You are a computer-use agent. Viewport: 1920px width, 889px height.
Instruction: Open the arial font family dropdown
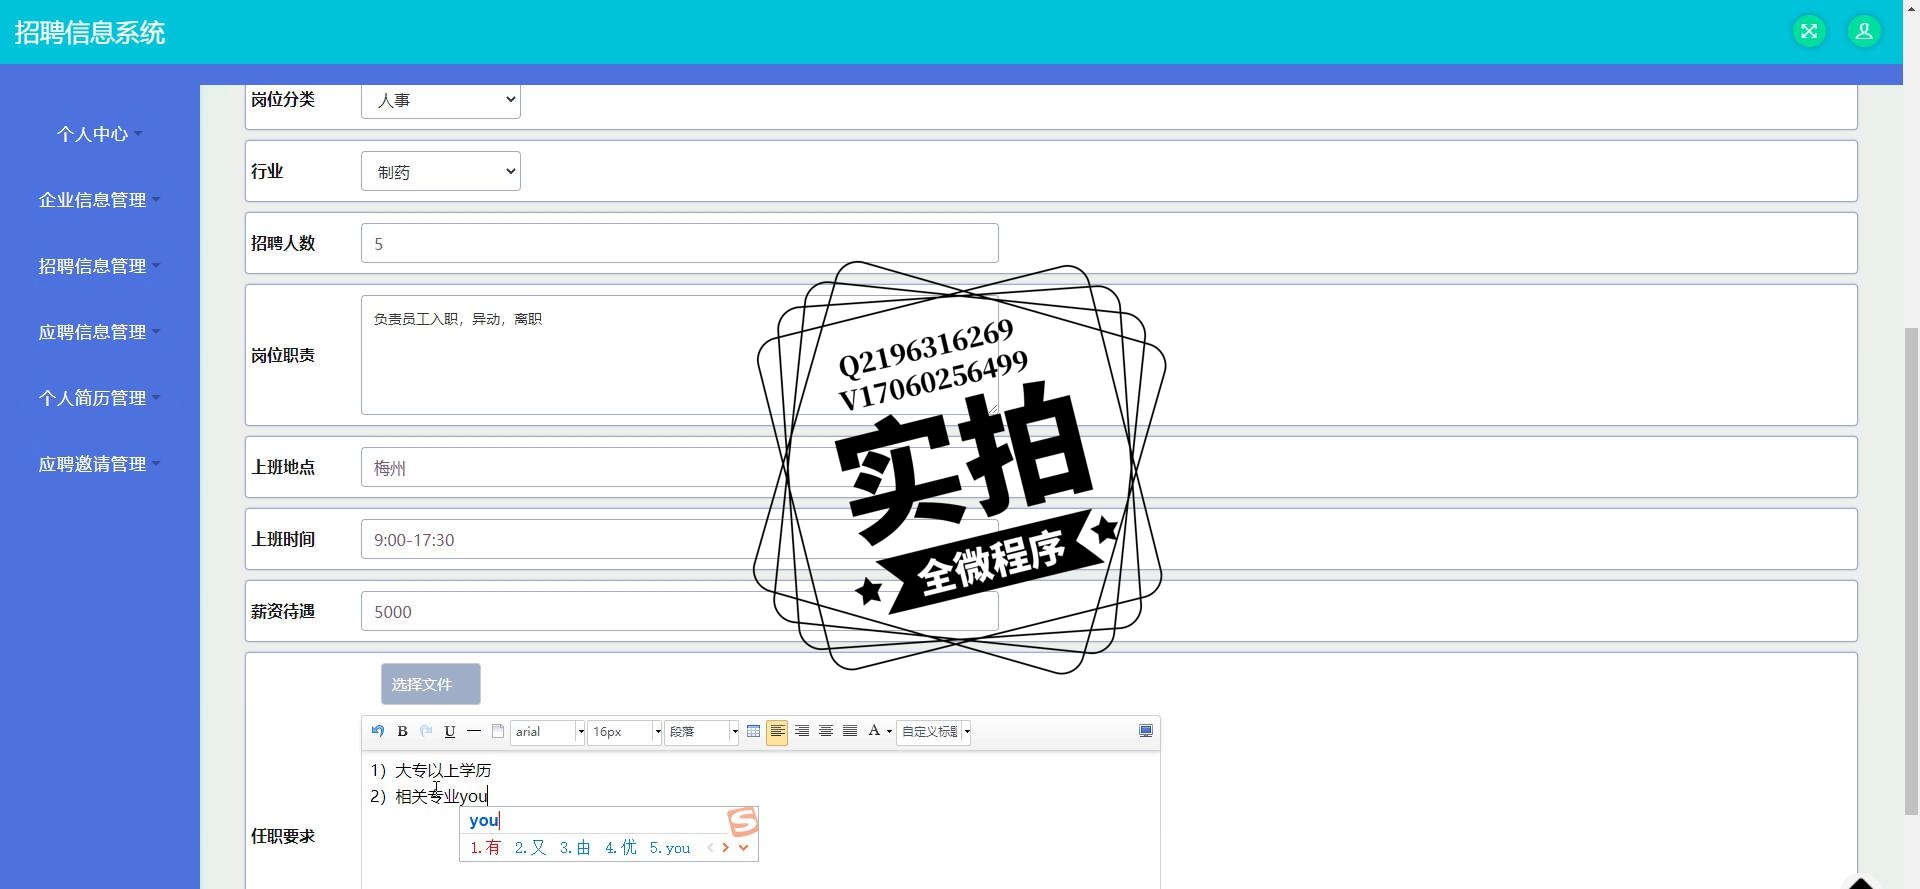point(548,732)
